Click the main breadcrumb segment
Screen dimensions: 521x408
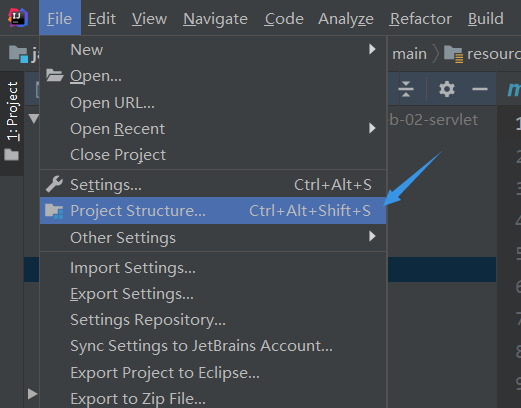click(x=409, y=54)
